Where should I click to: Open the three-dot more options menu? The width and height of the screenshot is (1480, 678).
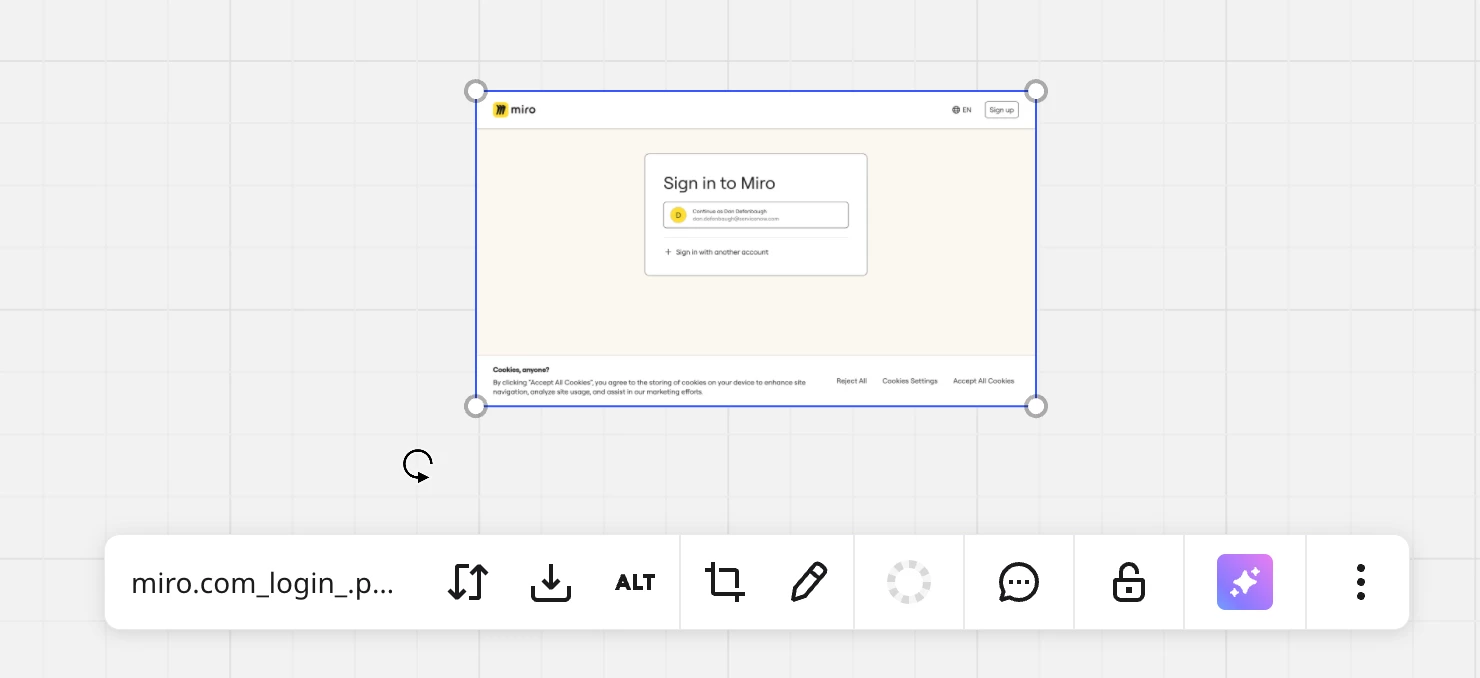tap(1361, 582)
